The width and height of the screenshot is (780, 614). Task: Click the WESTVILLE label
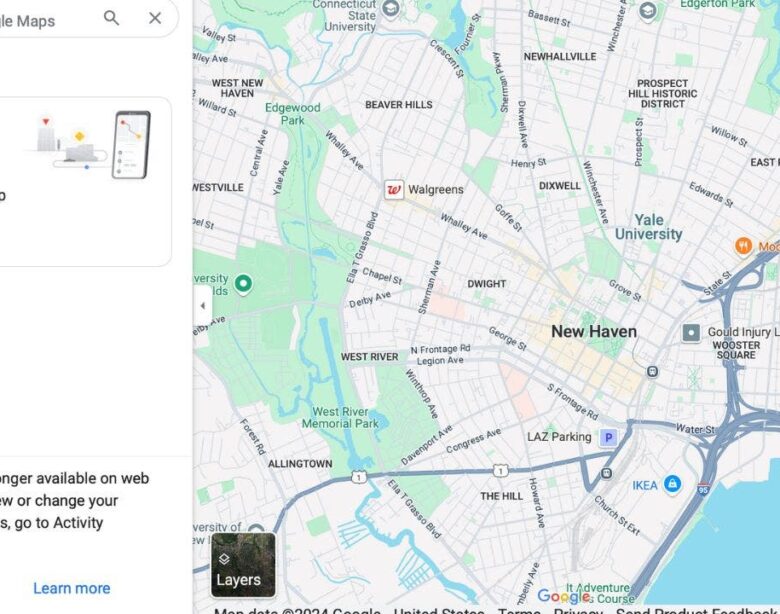pos(219,188)
